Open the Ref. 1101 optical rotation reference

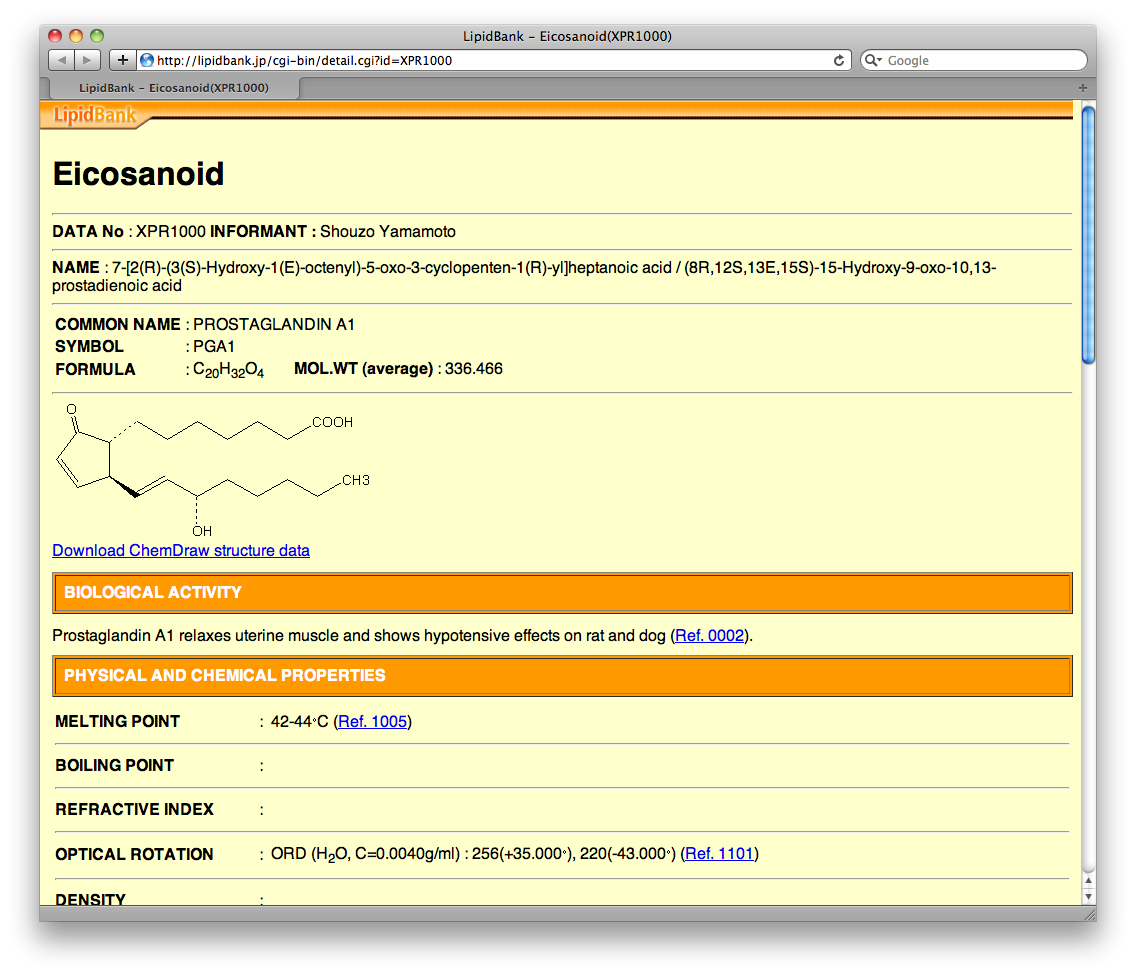719,854
